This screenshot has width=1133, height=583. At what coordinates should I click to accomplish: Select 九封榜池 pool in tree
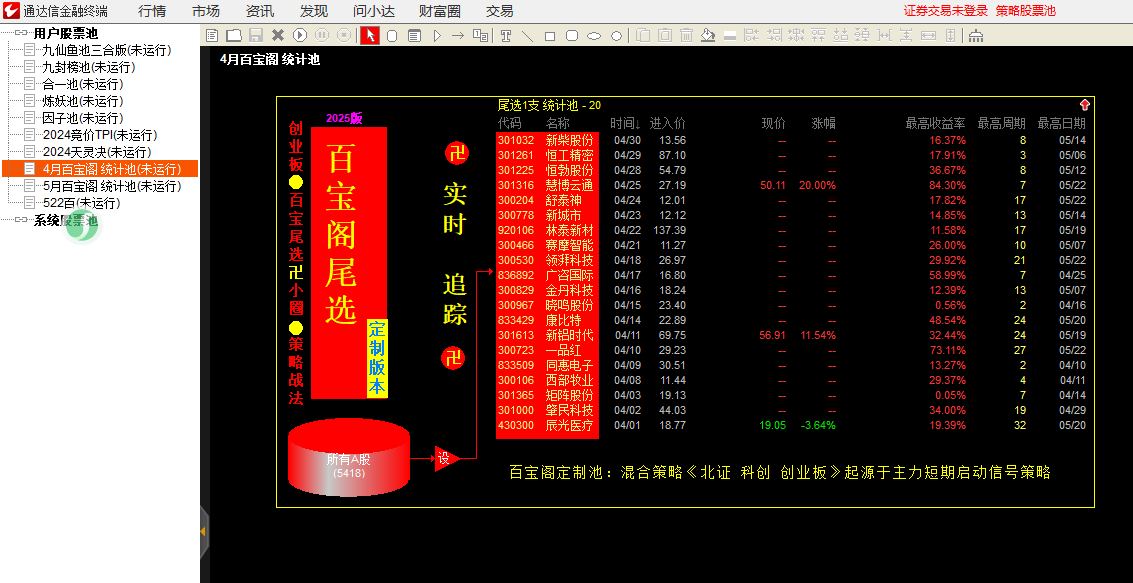[x=88, y=67]
